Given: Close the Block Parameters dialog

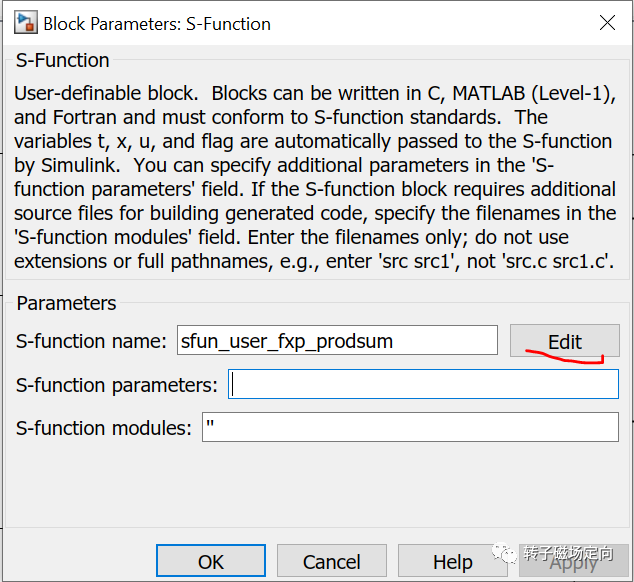Looking at the screenshot, I should [606, 23].
